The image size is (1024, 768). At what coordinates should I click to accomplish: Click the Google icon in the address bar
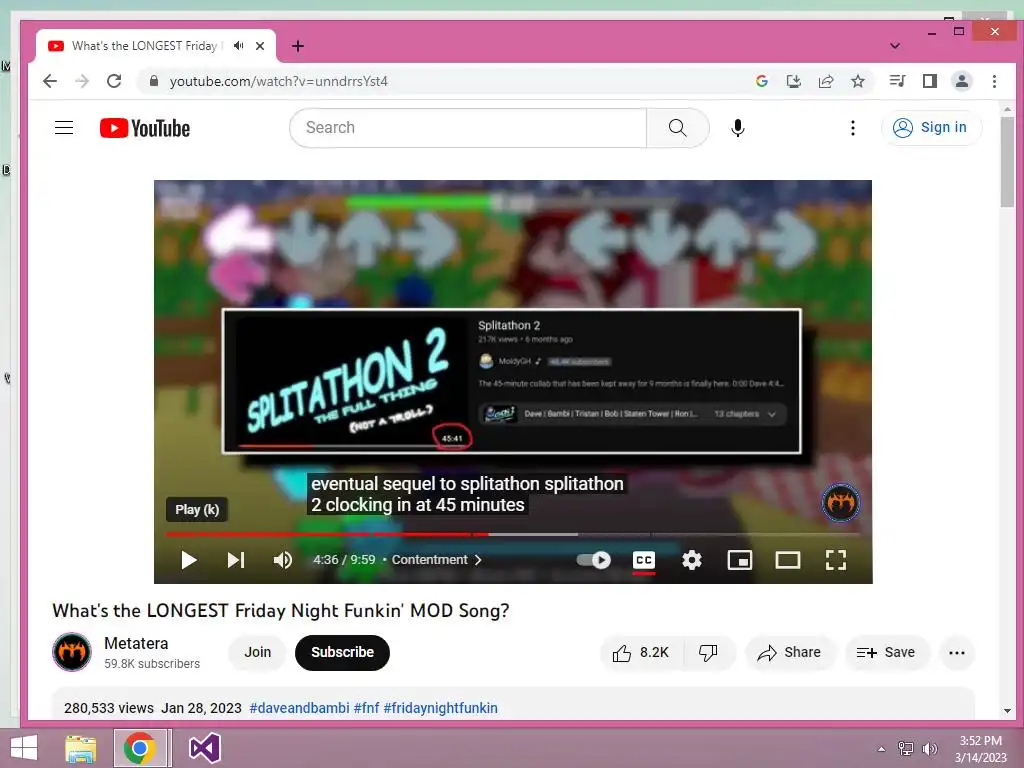pyautogui.click(x=761, y=81)
